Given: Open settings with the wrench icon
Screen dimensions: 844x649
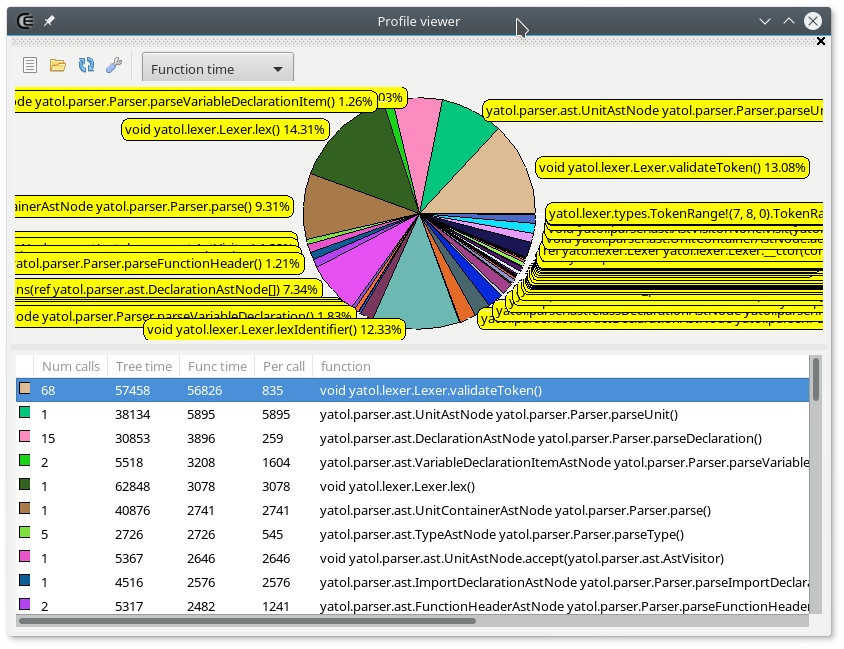Looking at the screenshot, I should pyautogui.click(x=114, y=66).
